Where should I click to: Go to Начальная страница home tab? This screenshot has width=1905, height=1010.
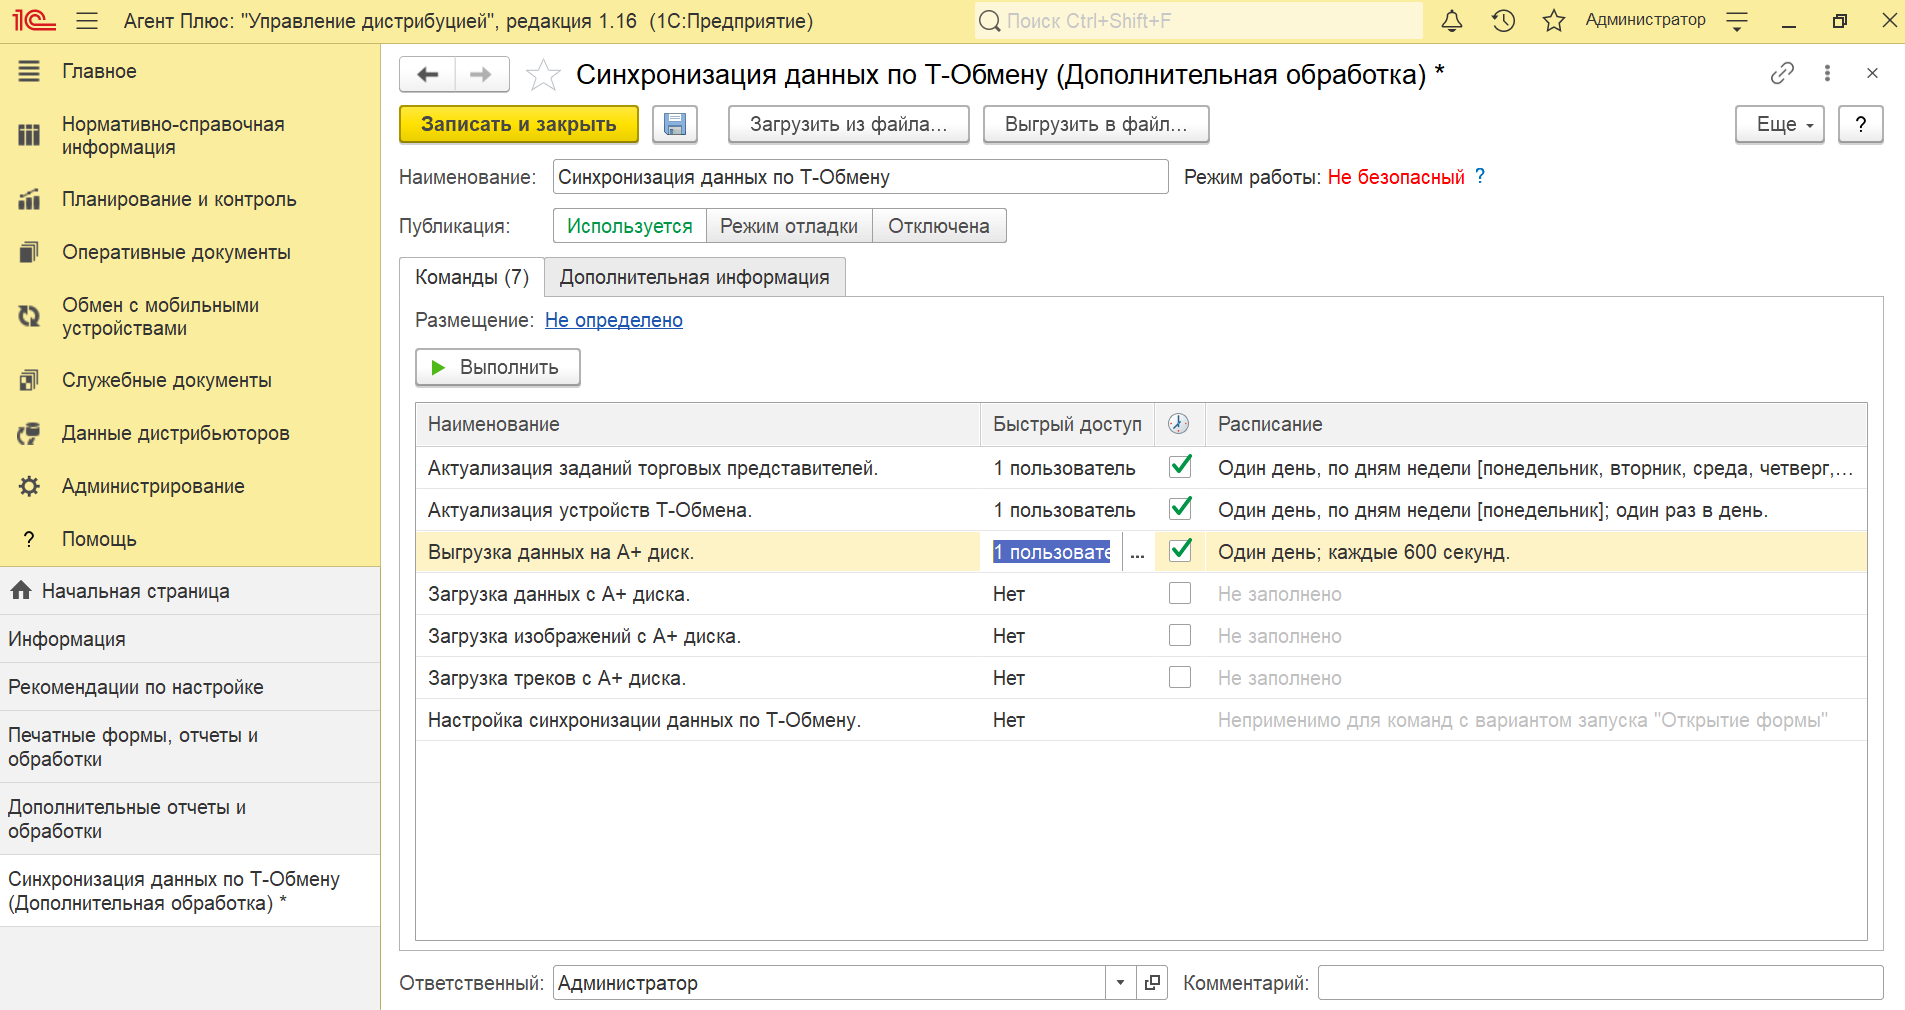pyautogui.click(x=190, y=591)
